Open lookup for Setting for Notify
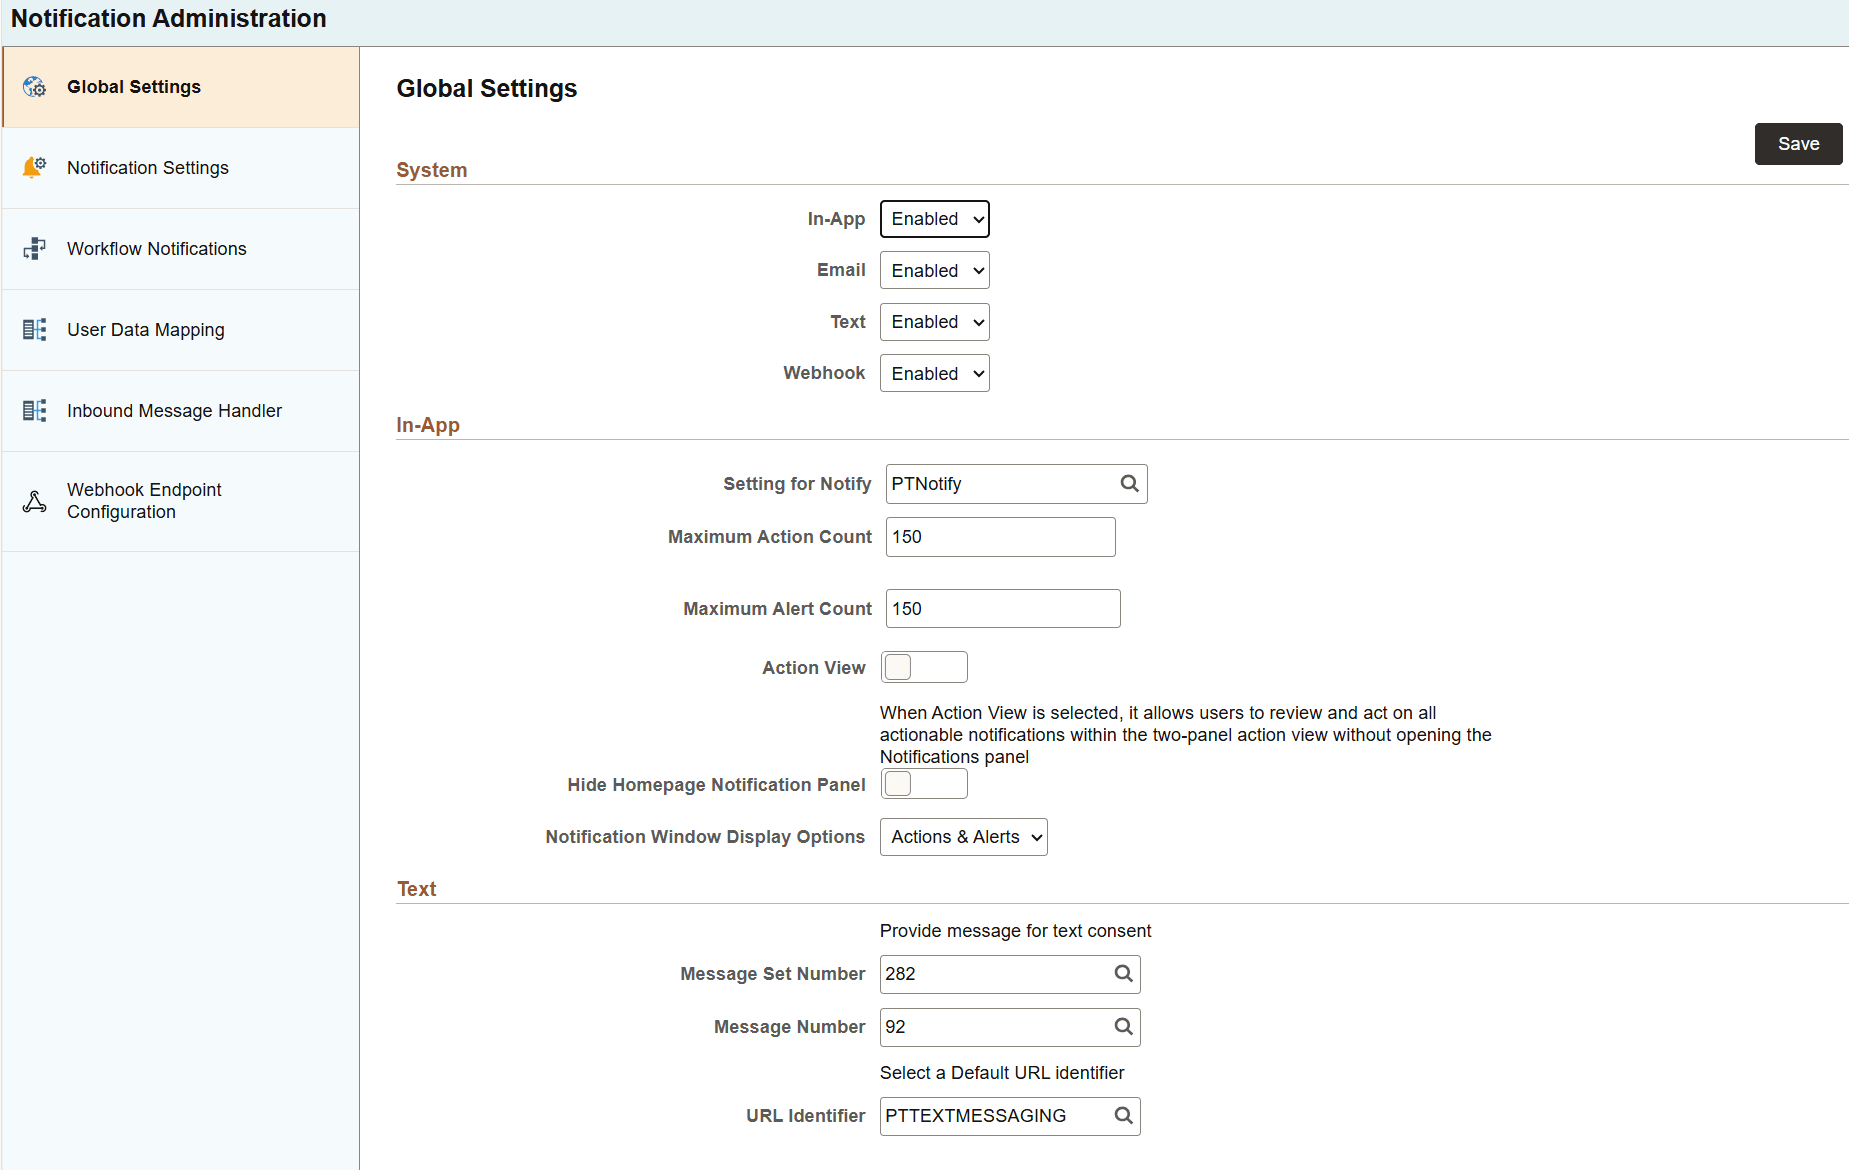This screenshot has height=1170, width=1849. coord(1129,484)
